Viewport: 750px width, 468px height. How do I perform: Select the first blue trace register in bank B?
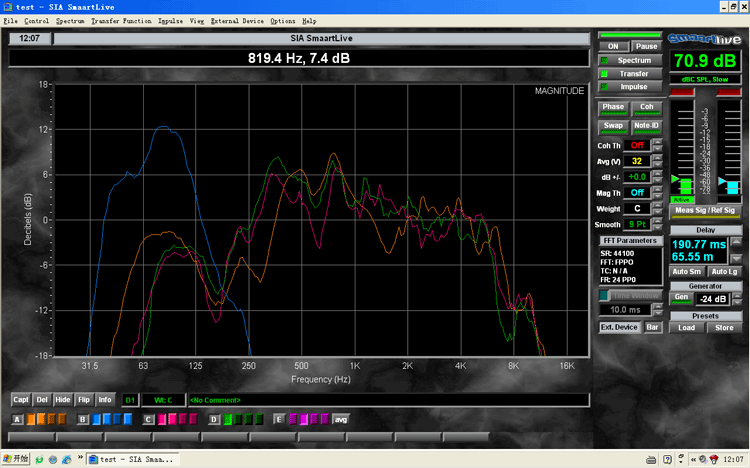pos(97,420)
